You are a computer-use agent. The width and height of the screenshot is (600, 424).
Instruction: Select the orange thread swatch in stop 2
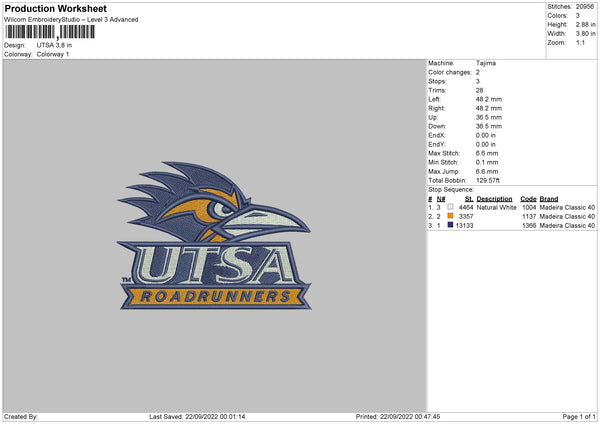pyautogui.click(x=451, y=216)
